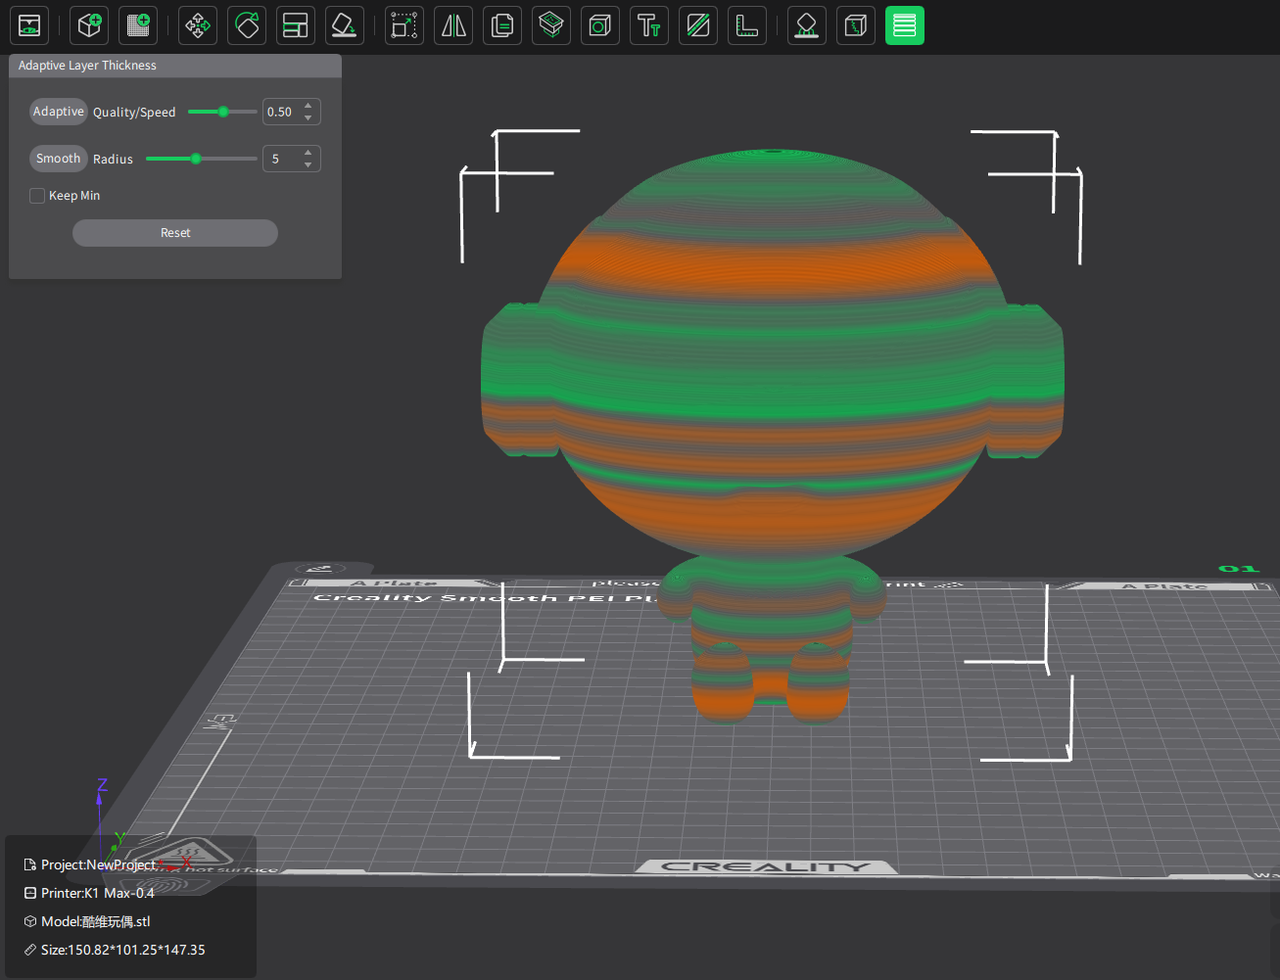Select the Measure ruler tool
The height and width of the screenshot is (980, 1280).
click(747, 25)
